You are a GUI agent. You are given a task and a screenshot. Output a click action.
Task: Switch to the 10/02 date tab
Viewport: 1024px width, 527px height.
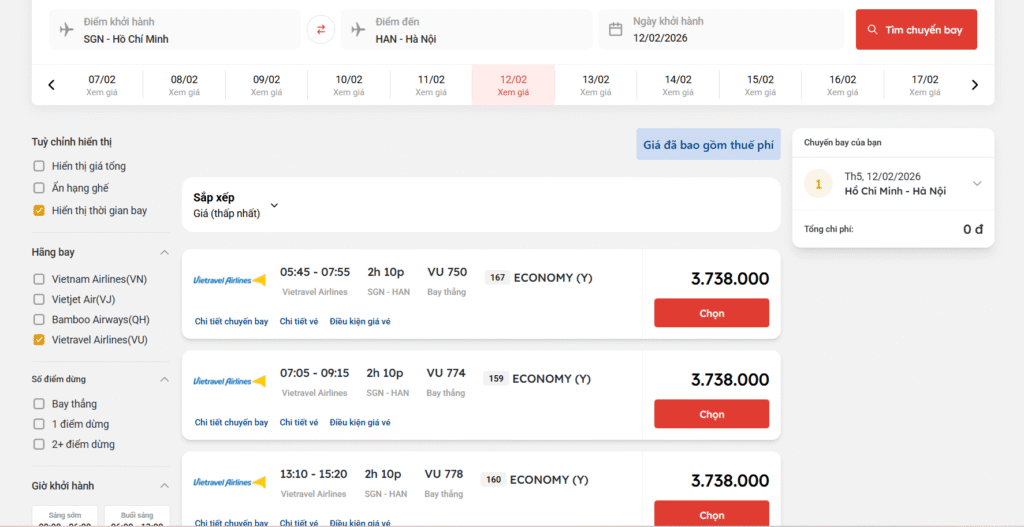(x=349, y=85)
